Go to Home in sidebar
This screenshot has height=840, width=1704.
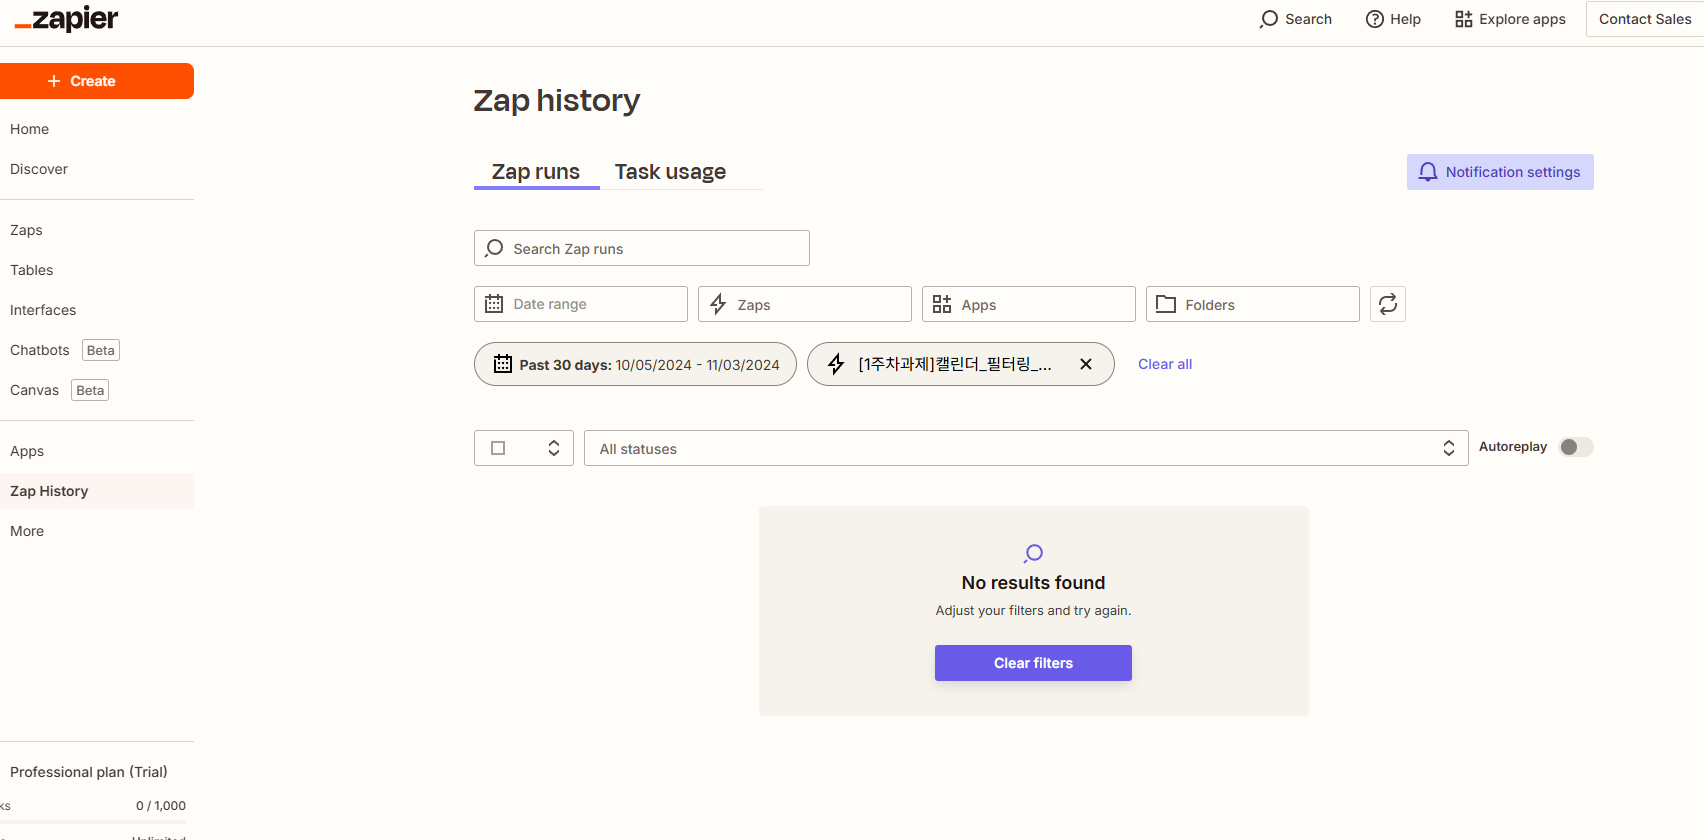tap(29, 129)
